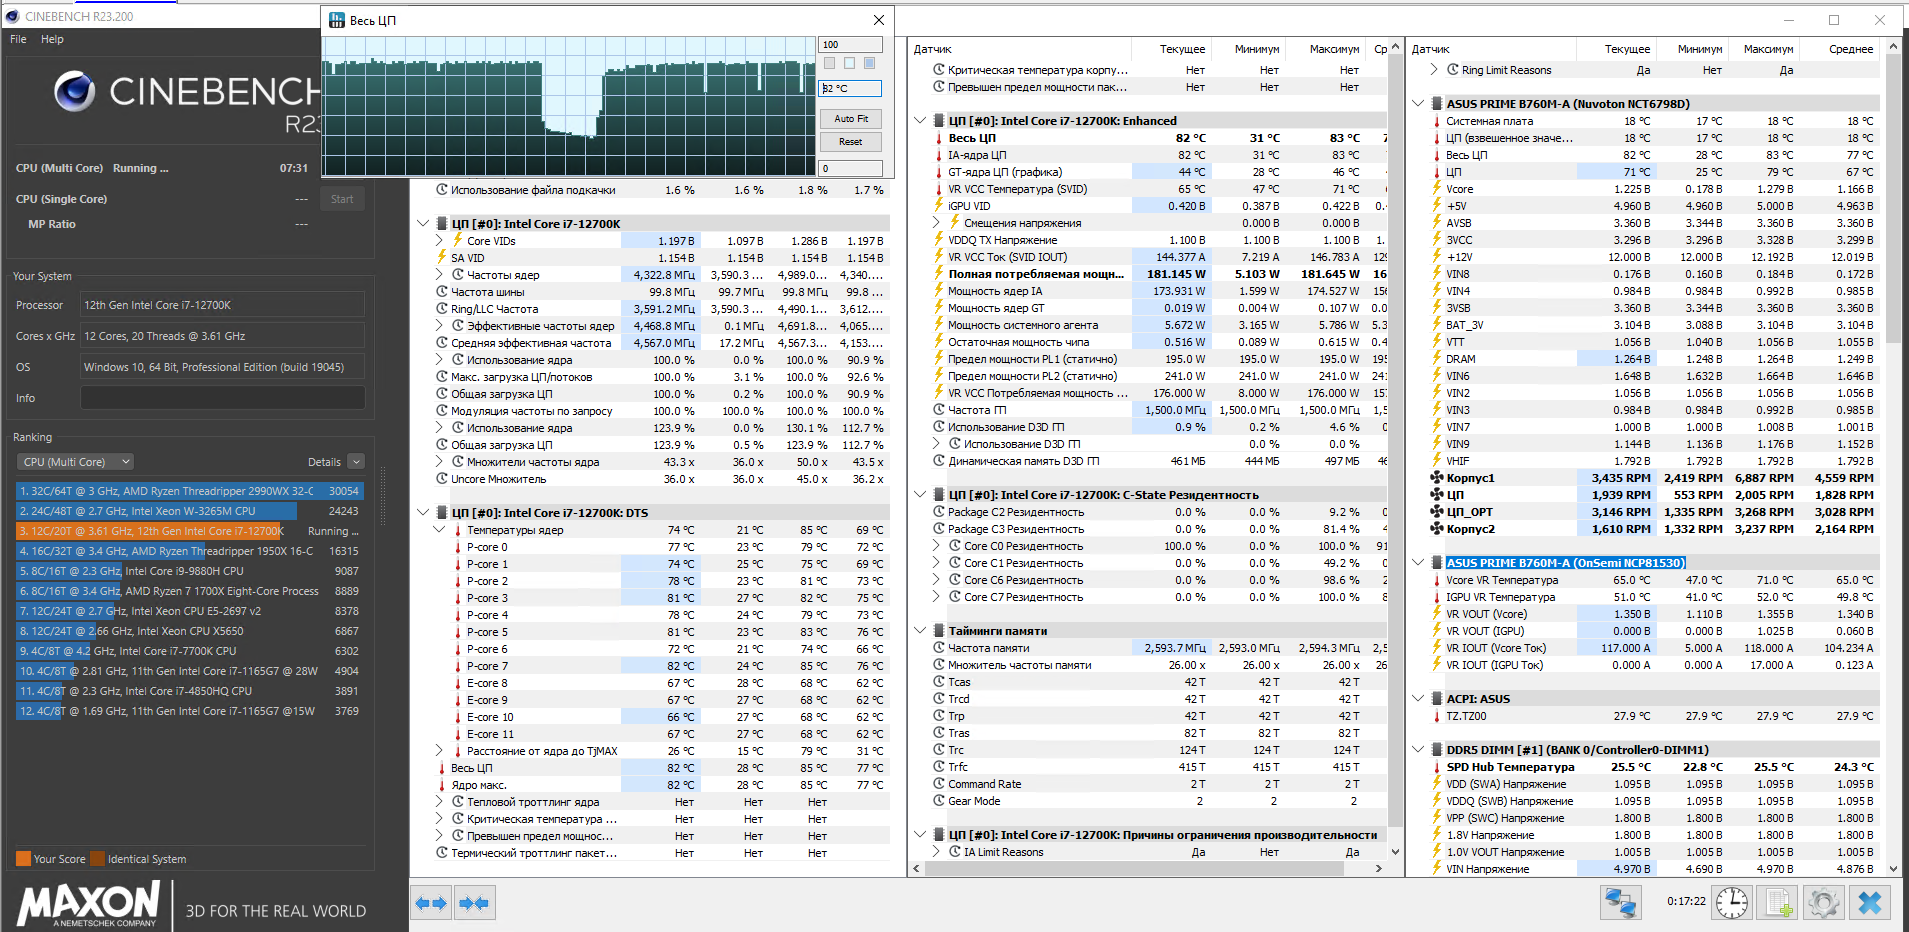Collapse the ЦП [#0]: Intel Core i7-12700K group
The image size is (1909, 932).
pyautogui.click(x=423, y=224)
